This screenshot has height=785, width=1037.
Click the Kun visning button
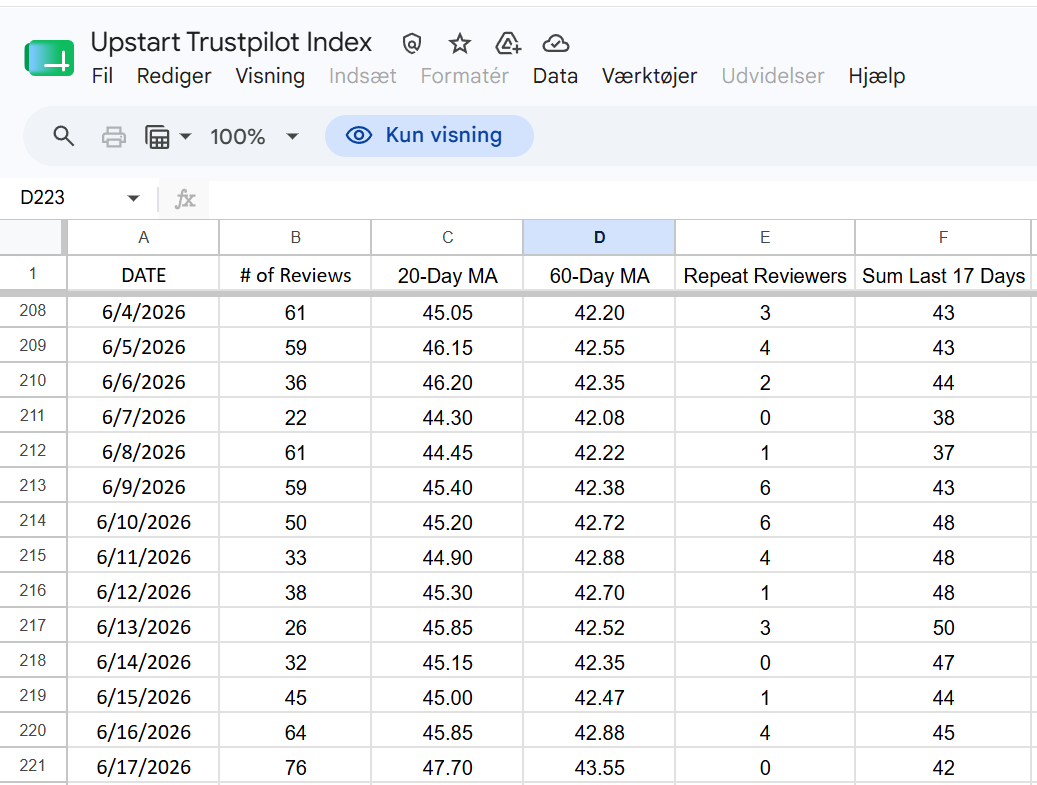(429, 136)
